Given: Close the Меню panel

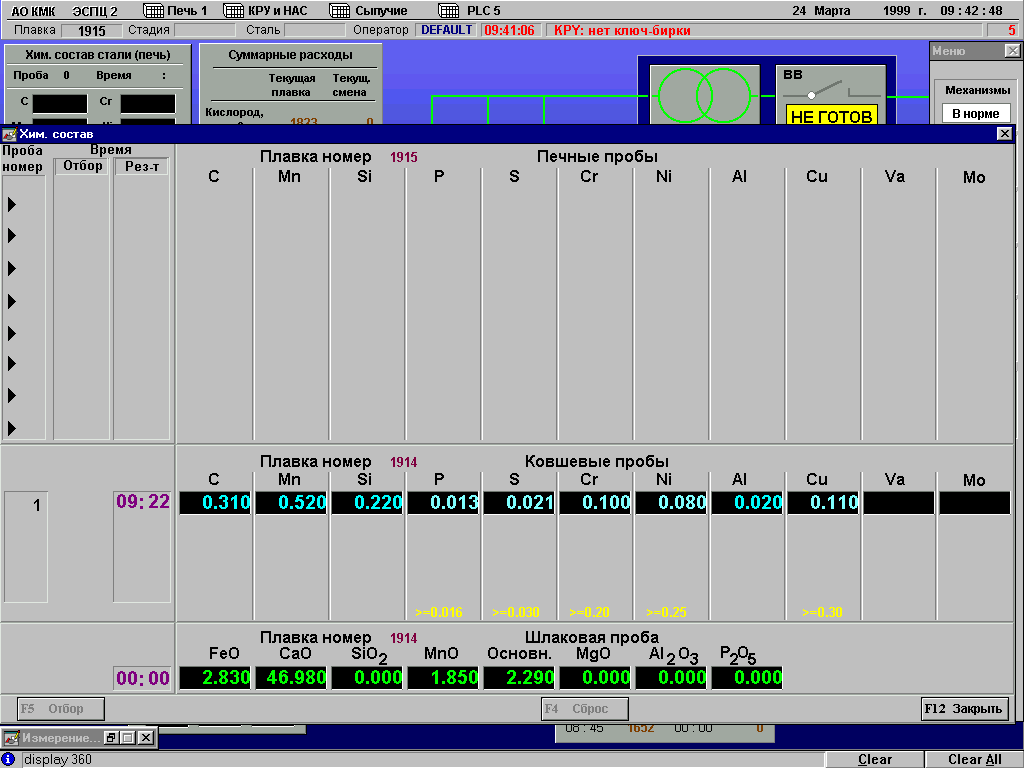Looking at the screenshot, I should point(1012,51).
